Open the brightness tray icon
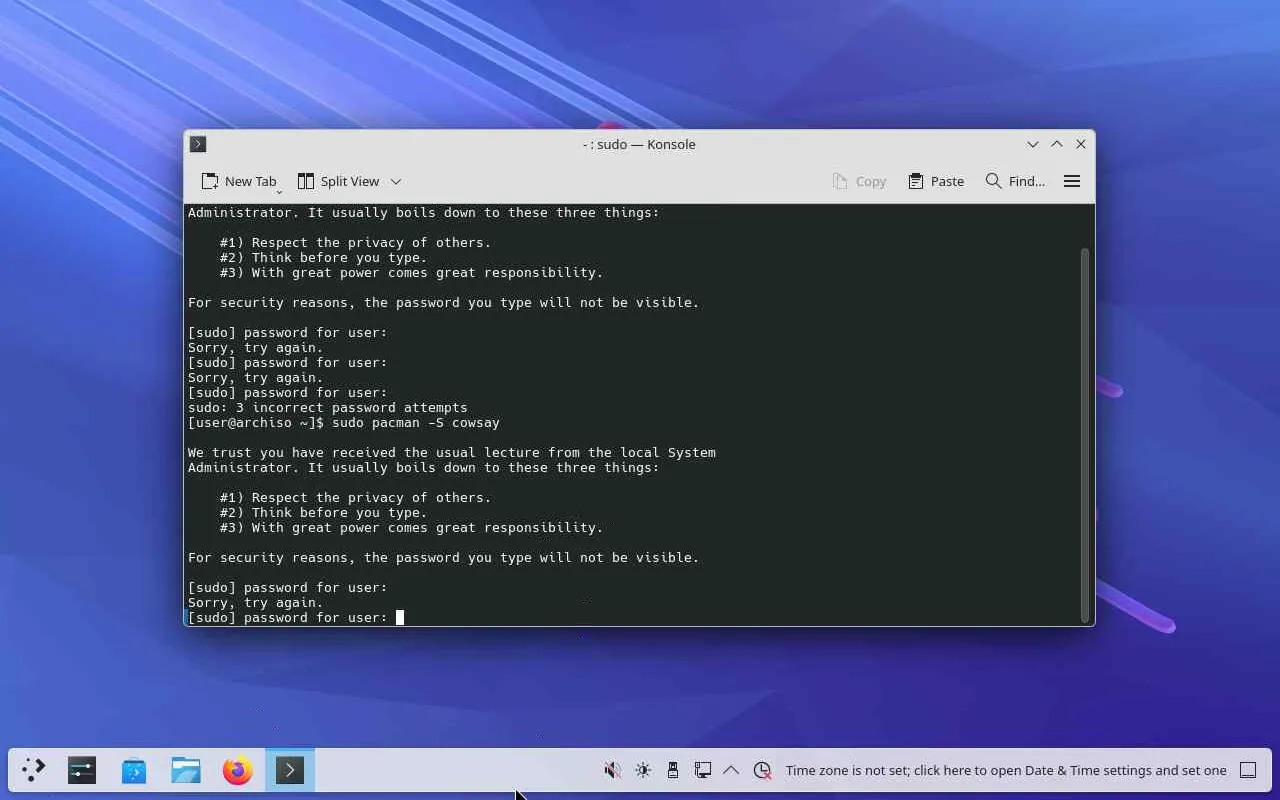This screenshot has width=1280, height=800. point(643,770)
